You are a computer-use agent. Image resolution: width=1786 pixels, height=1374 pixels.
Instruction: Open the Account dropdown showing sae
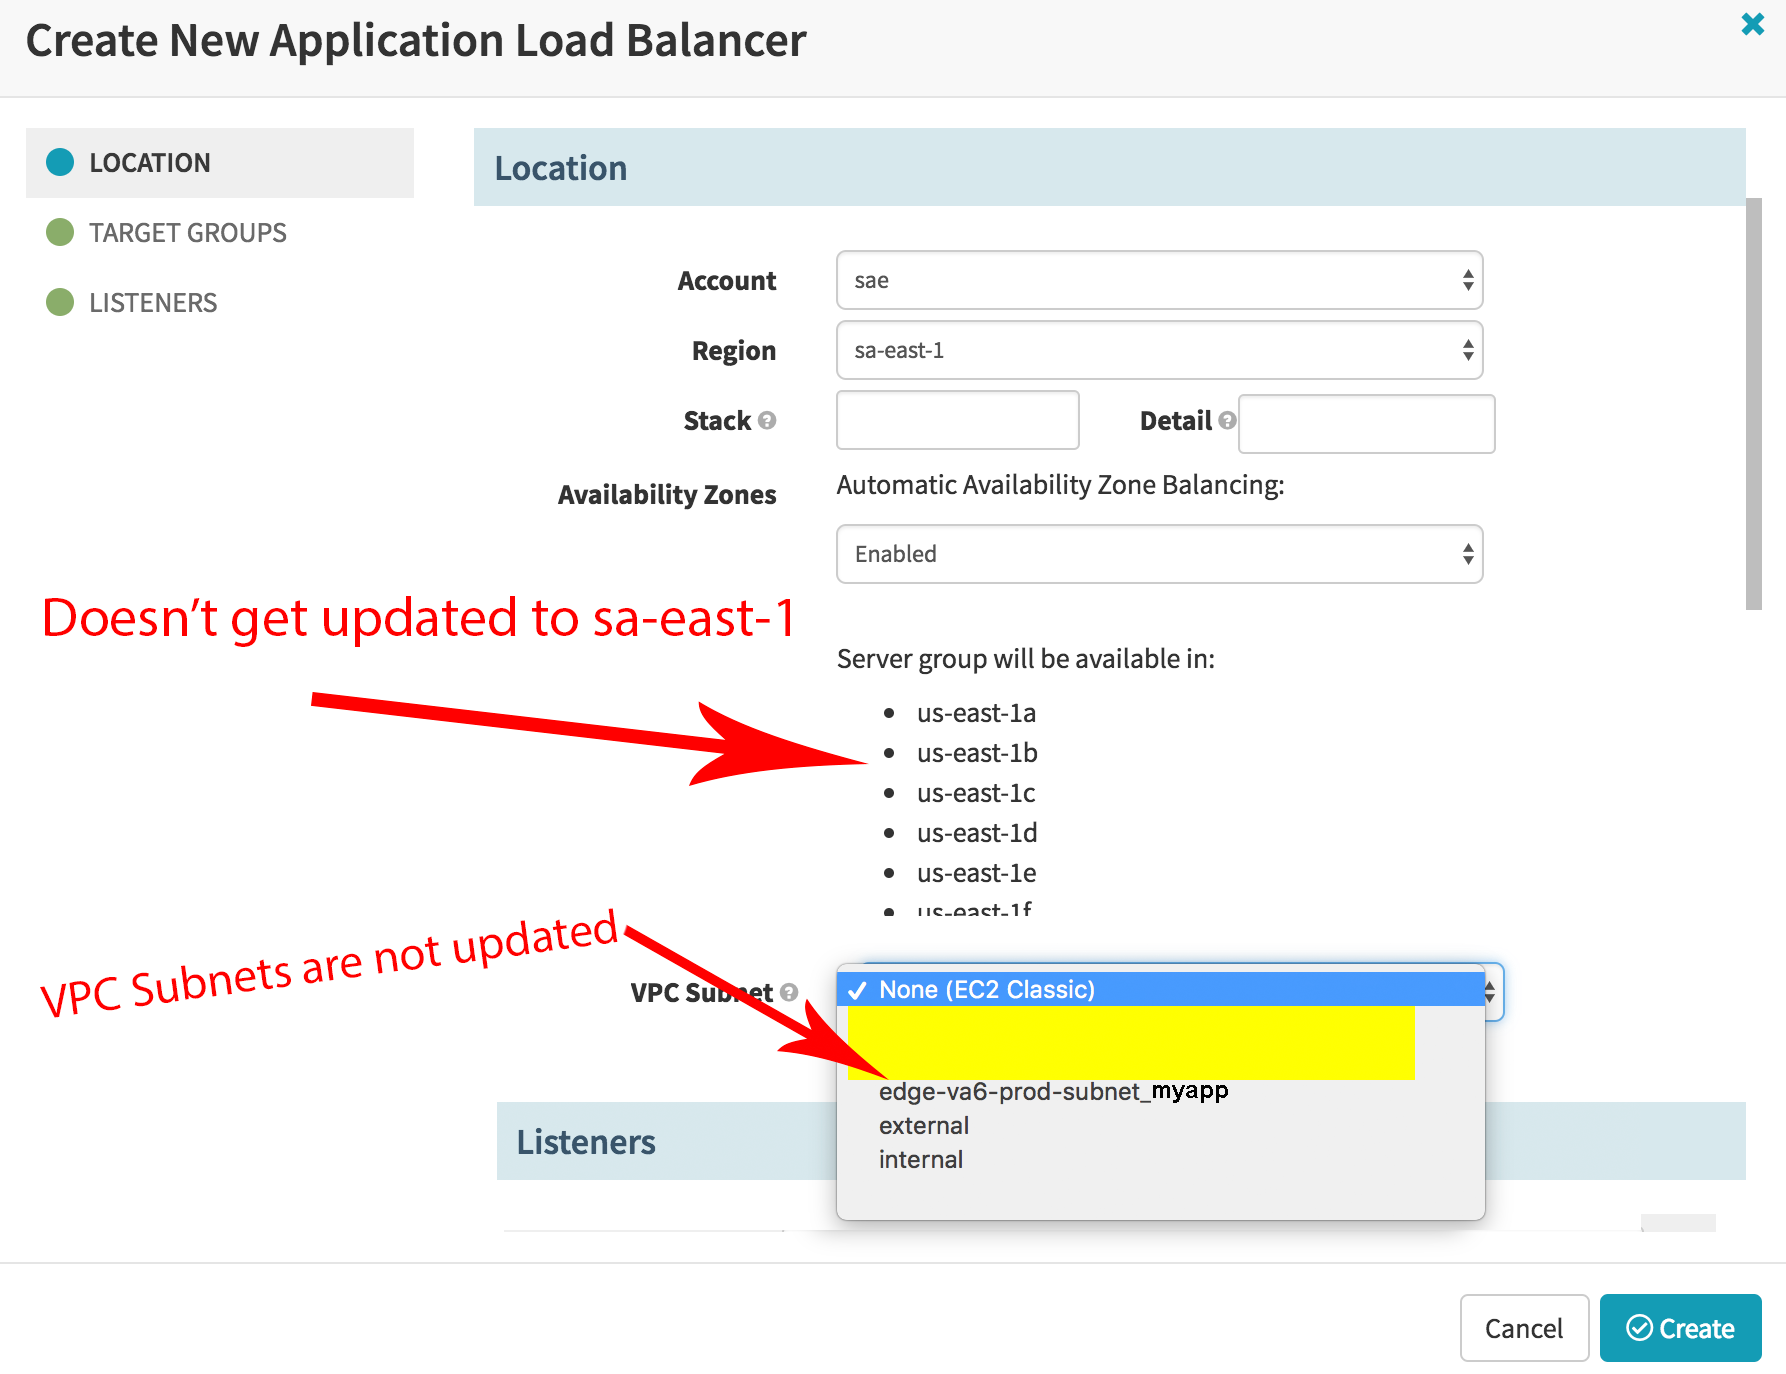coord(1159,281)
